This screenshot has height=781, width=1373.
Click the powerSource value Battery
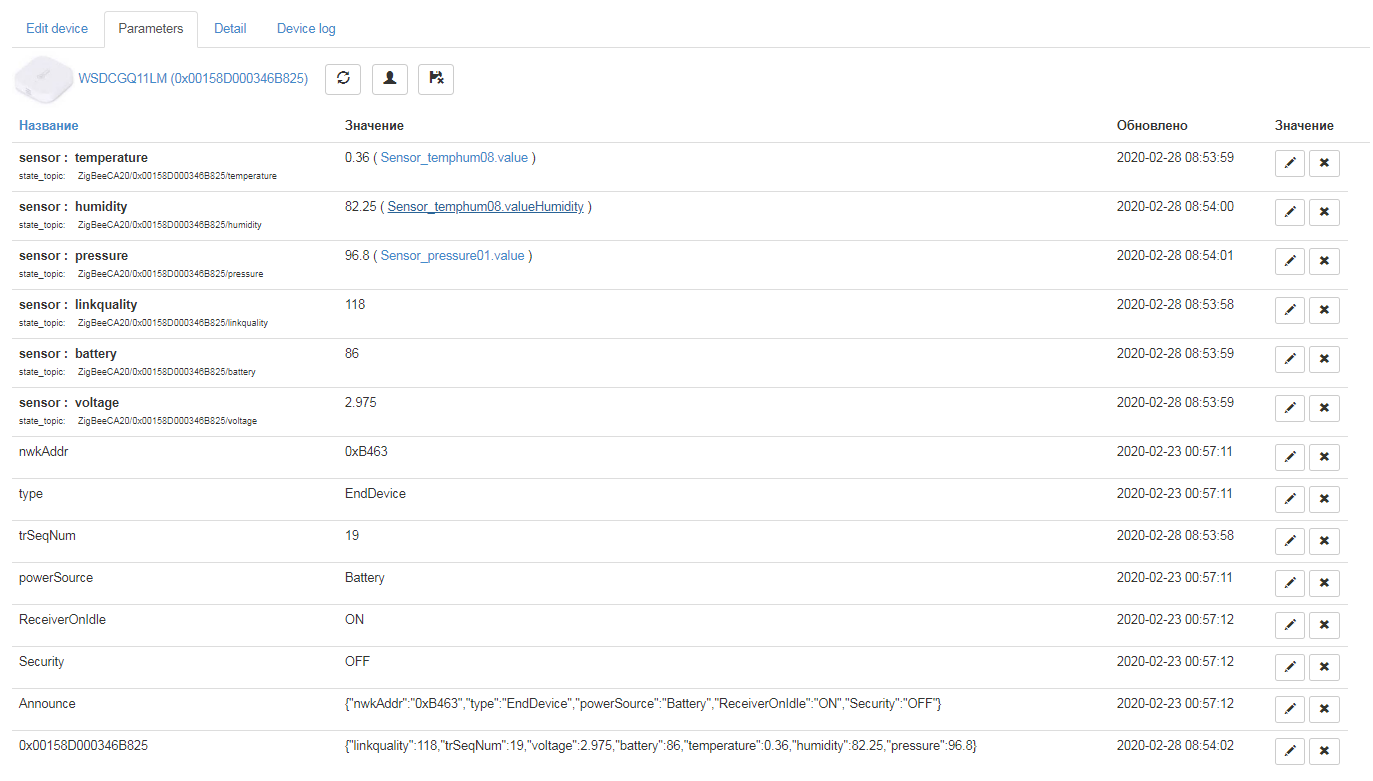(365, 578)
